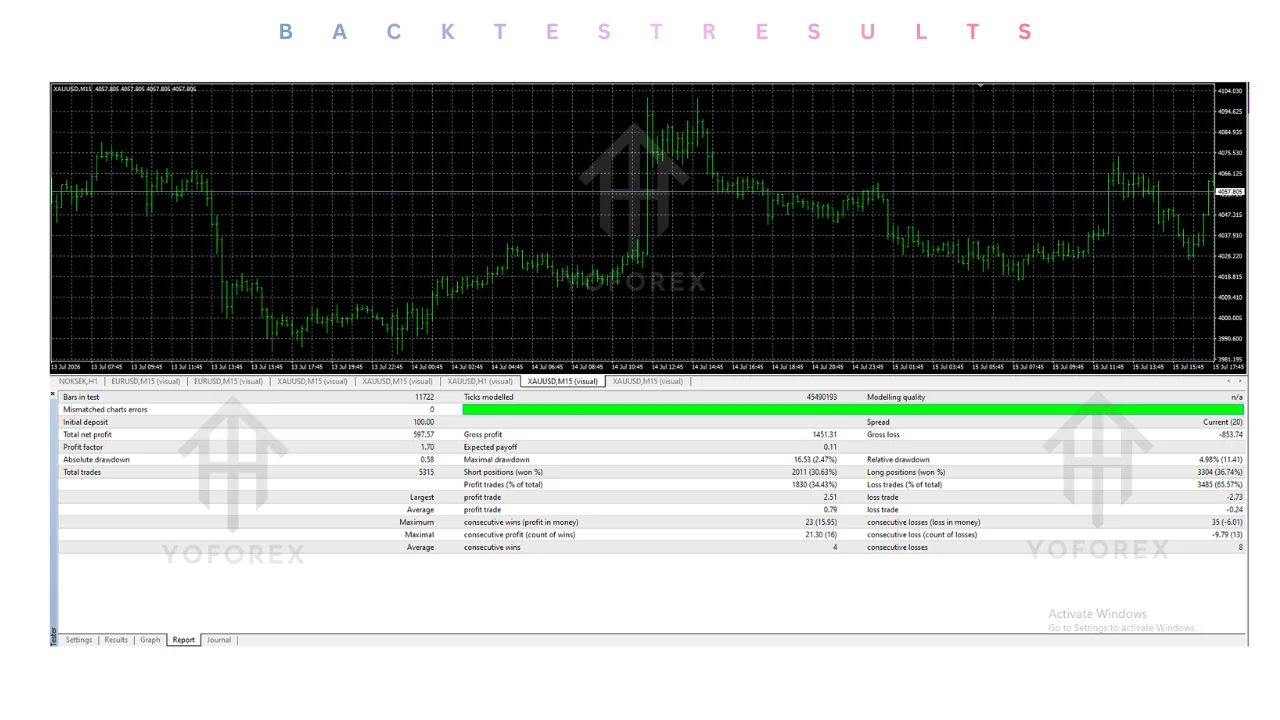Select maximal consecutive profit value 21.30 (16)
The height and width of the screenshot is (720, 1280).
(x=819, y=535)
